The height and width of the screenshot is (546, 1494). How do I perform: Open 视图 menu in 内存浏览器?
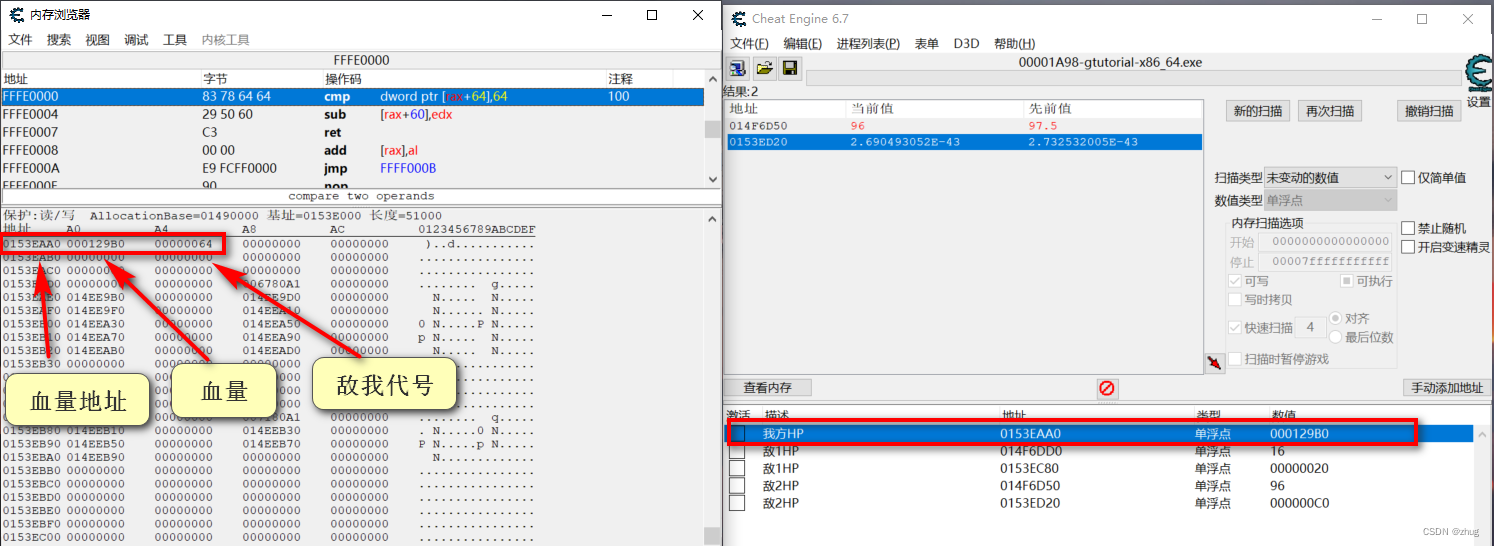(97, 40)
